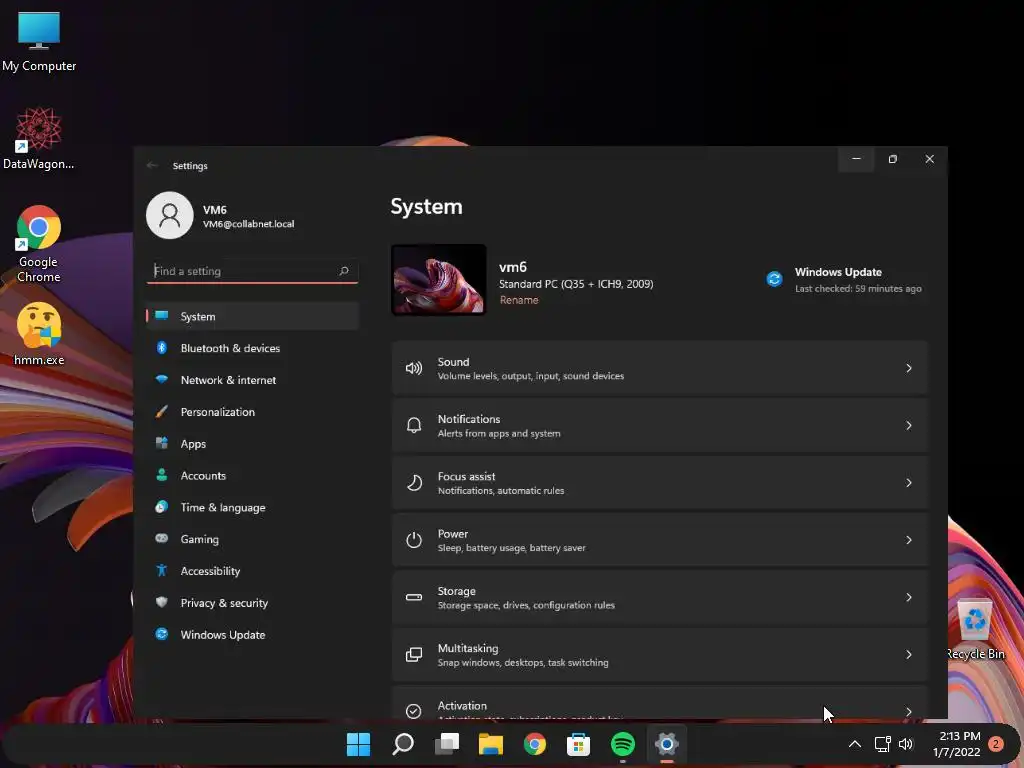Open Multitasking snap windows settings

(x=660, y=654)
